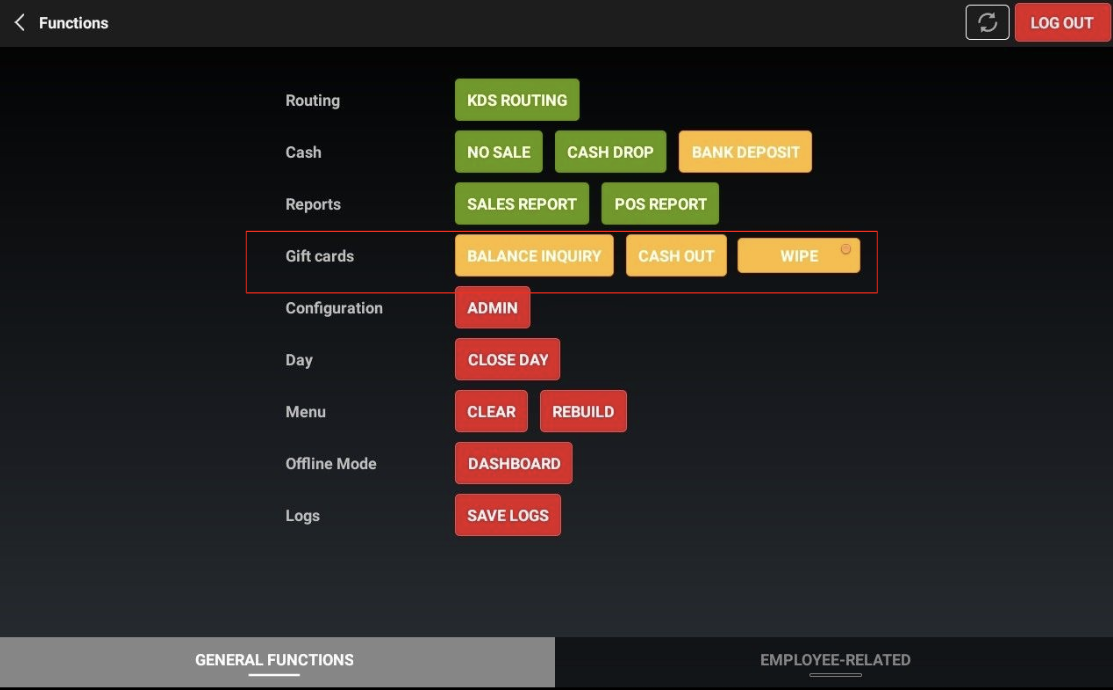Start a BANK DEPOSIT
Screen dimensions: 1113x690
(x=745, y=152)
